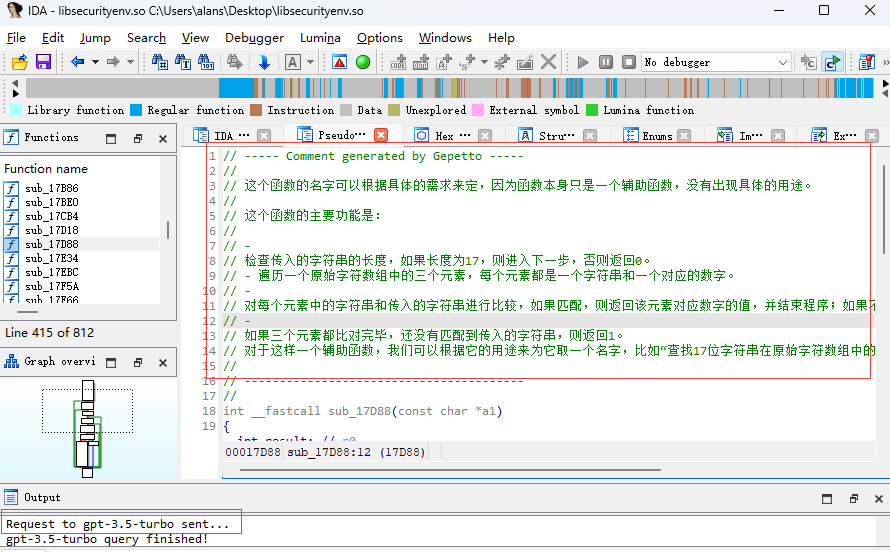This screenshot has width=890, height=552.
Task: Open the No debugger combo box
Action: [x=716, y=62]
